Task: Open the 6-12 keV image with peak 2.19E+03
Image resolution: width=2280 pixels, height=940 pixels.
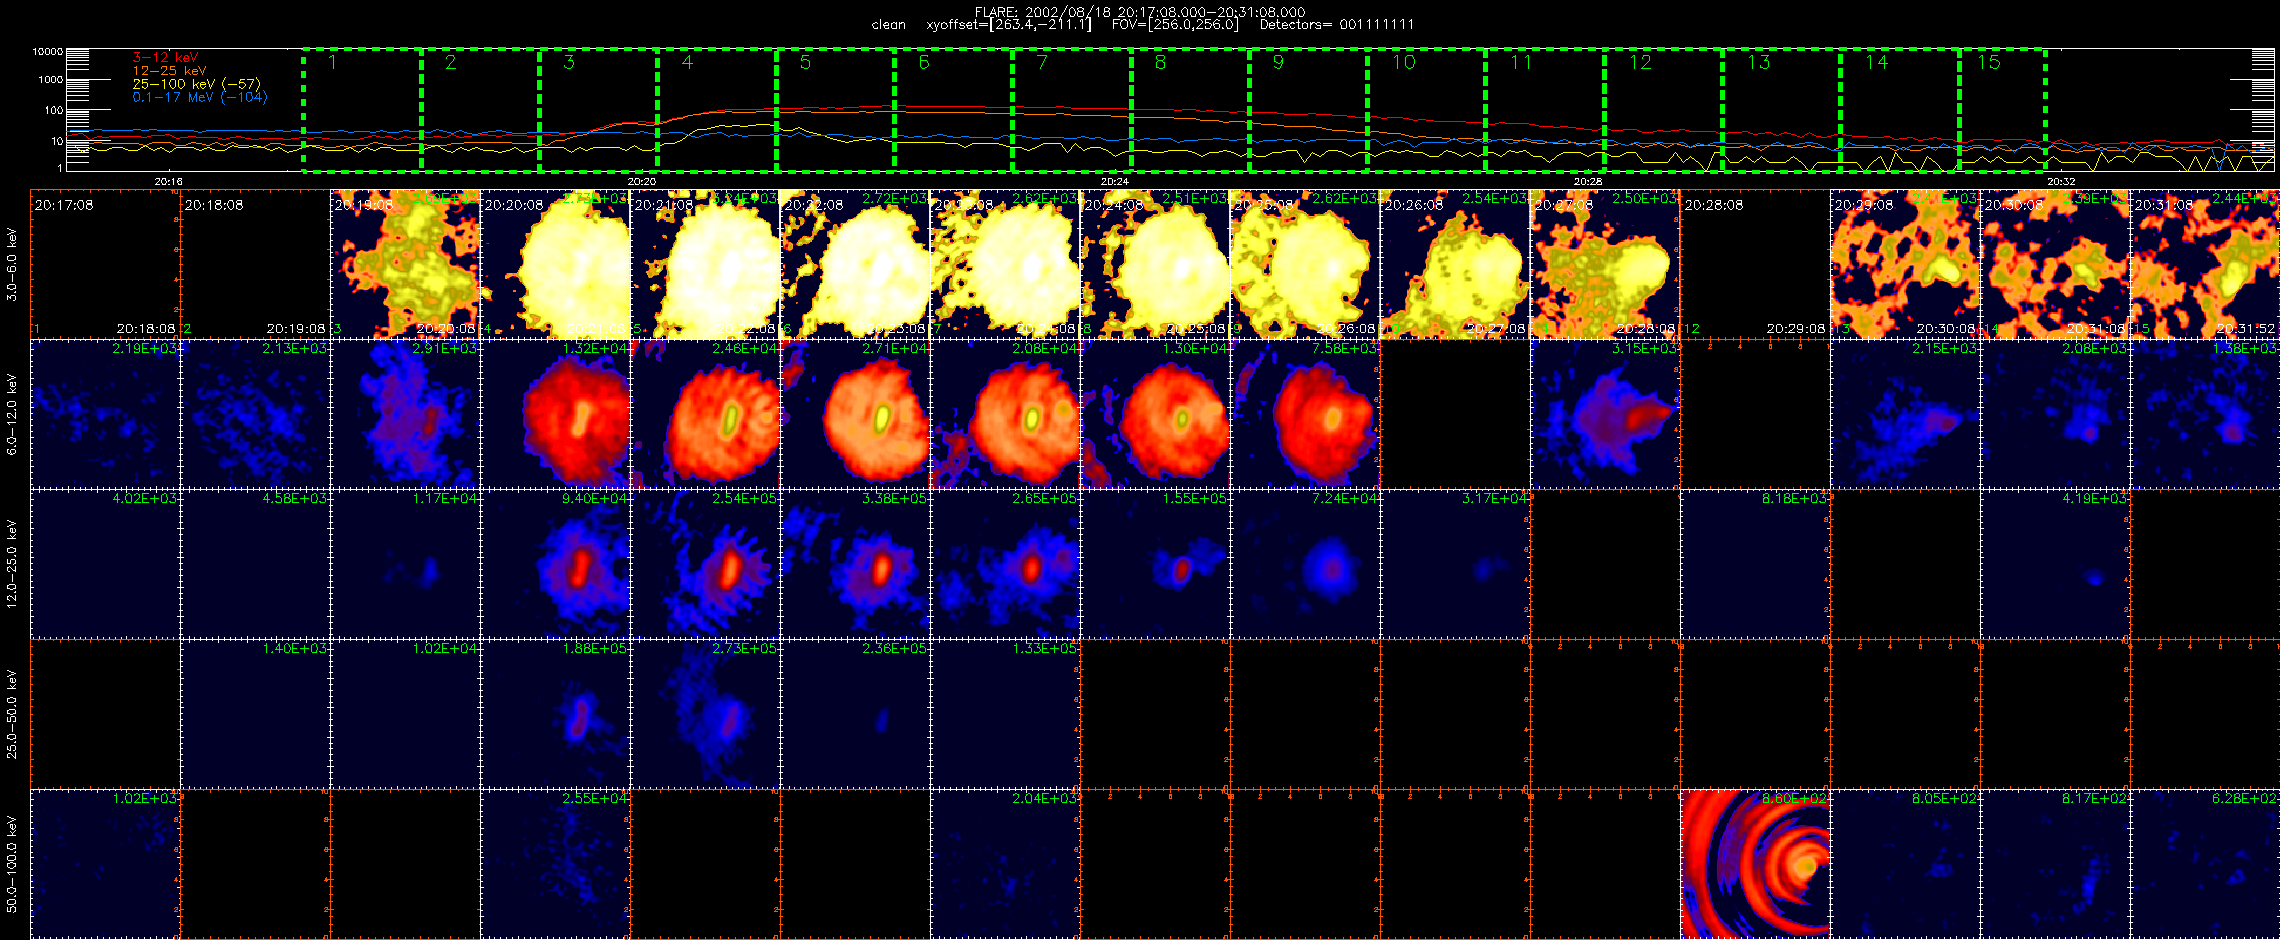Action: tap(105, 414)
